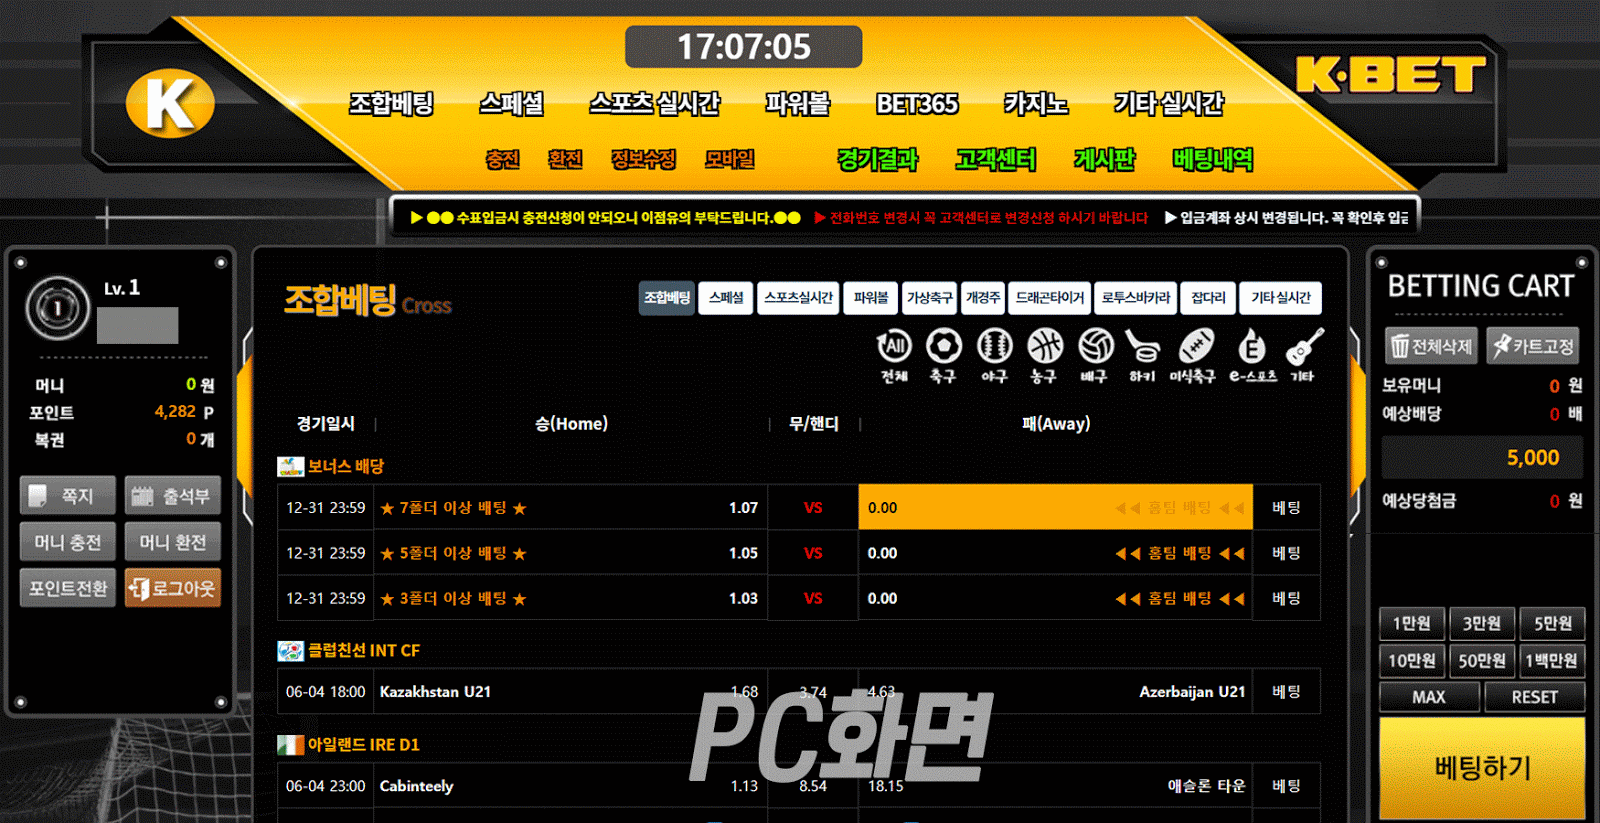This screenshot has width=1600, height=823.
Task: Click the round K logo
Action: click(170, 103)
